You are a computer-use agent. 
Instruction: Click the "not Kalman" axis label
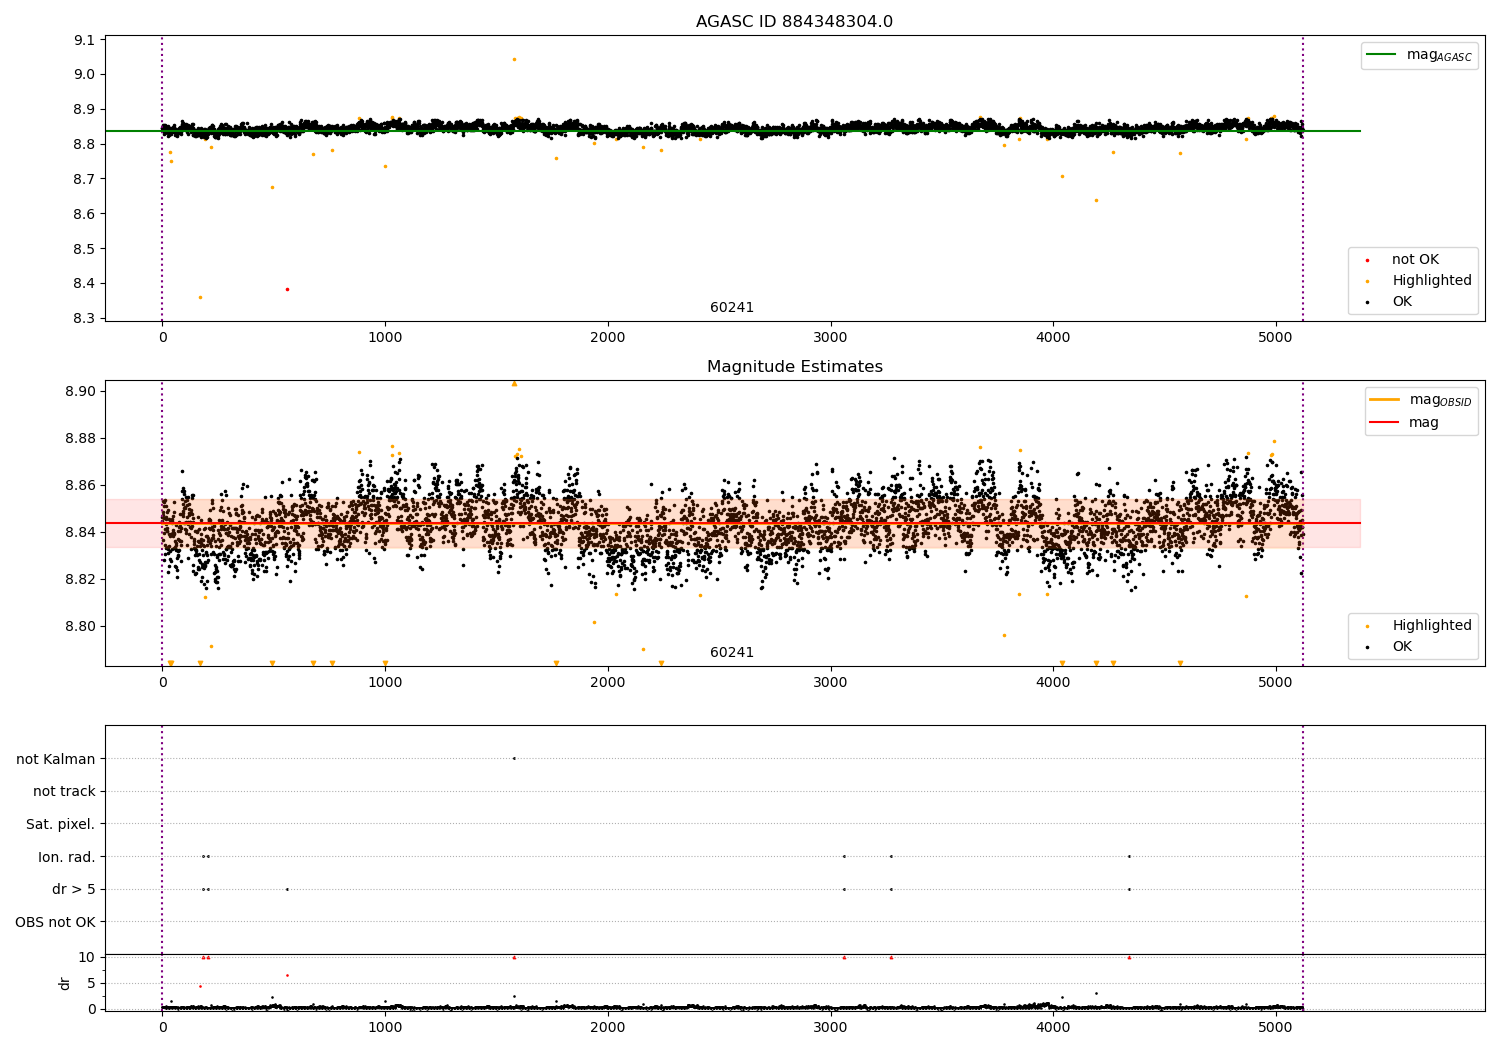click(x=56, y=759)
